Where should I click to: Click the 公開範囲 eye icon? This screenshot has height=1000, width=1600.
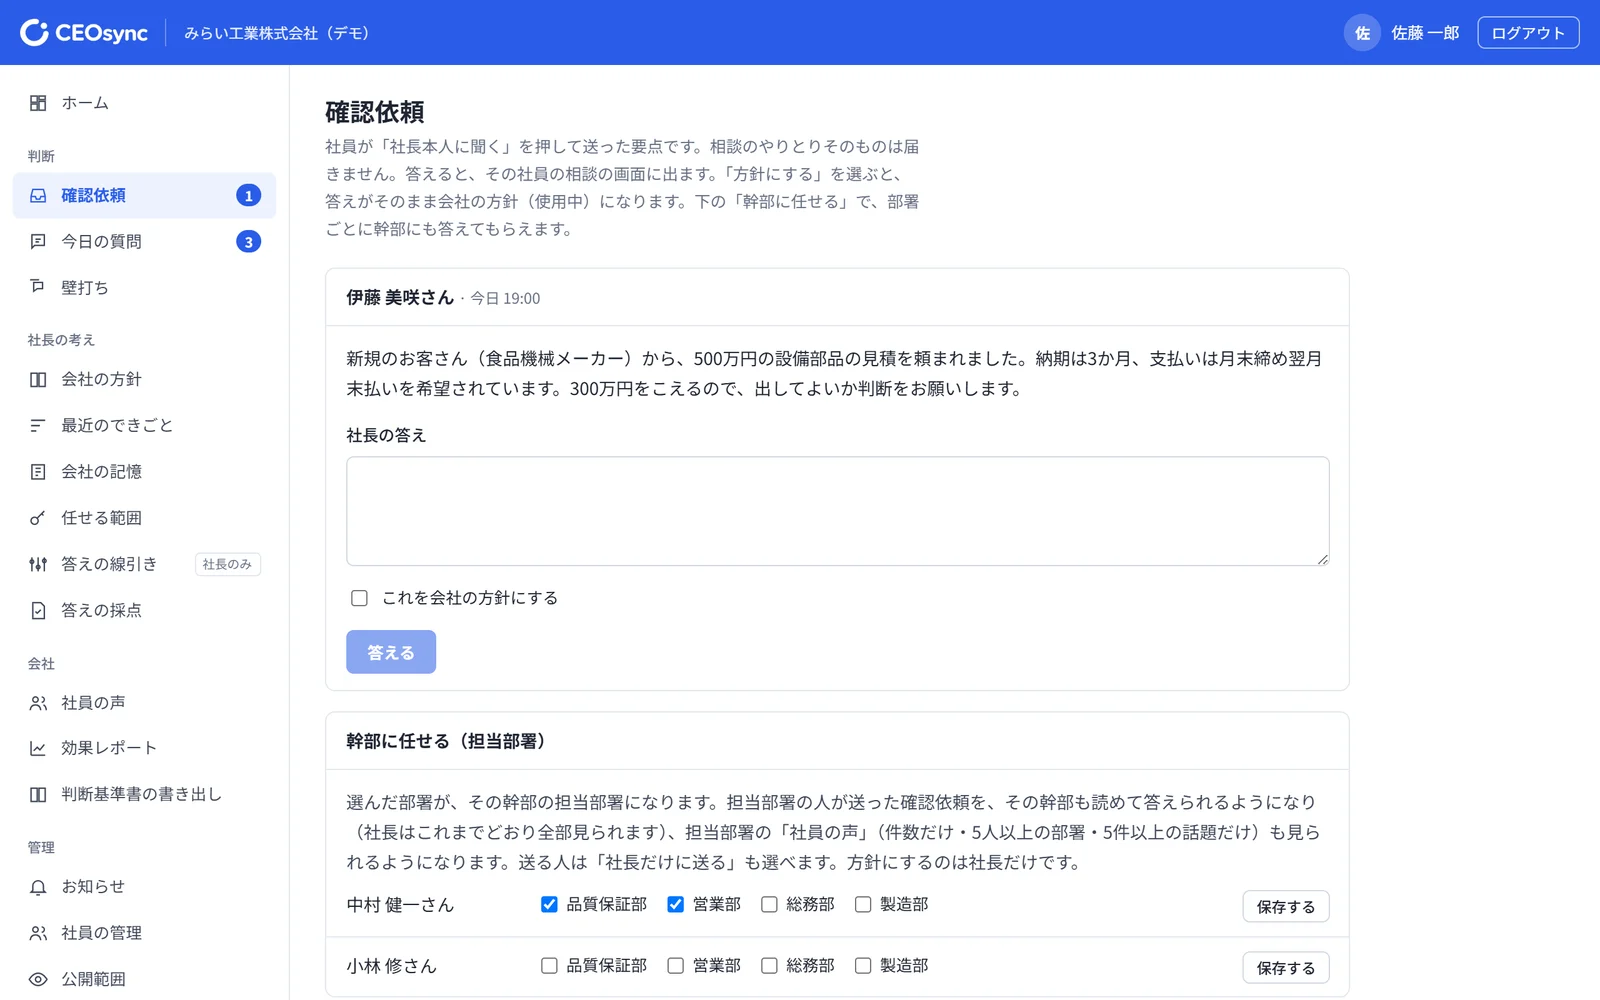(38, 979)
